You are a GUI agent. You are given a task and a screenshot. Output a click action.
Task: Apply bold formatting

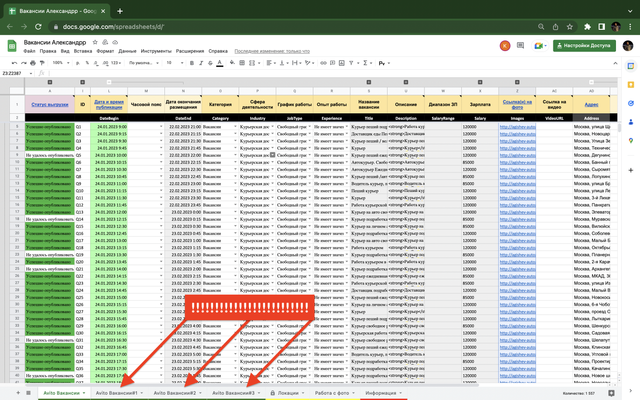[192, 63]
